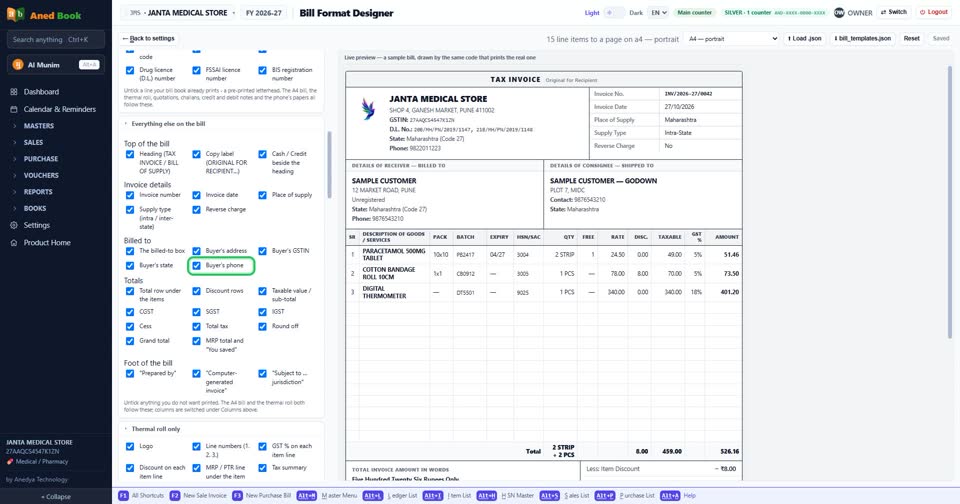Uncheck the Reverse charge checkbox
This screenshot has width=960, height=504.
tap(197, 210)
